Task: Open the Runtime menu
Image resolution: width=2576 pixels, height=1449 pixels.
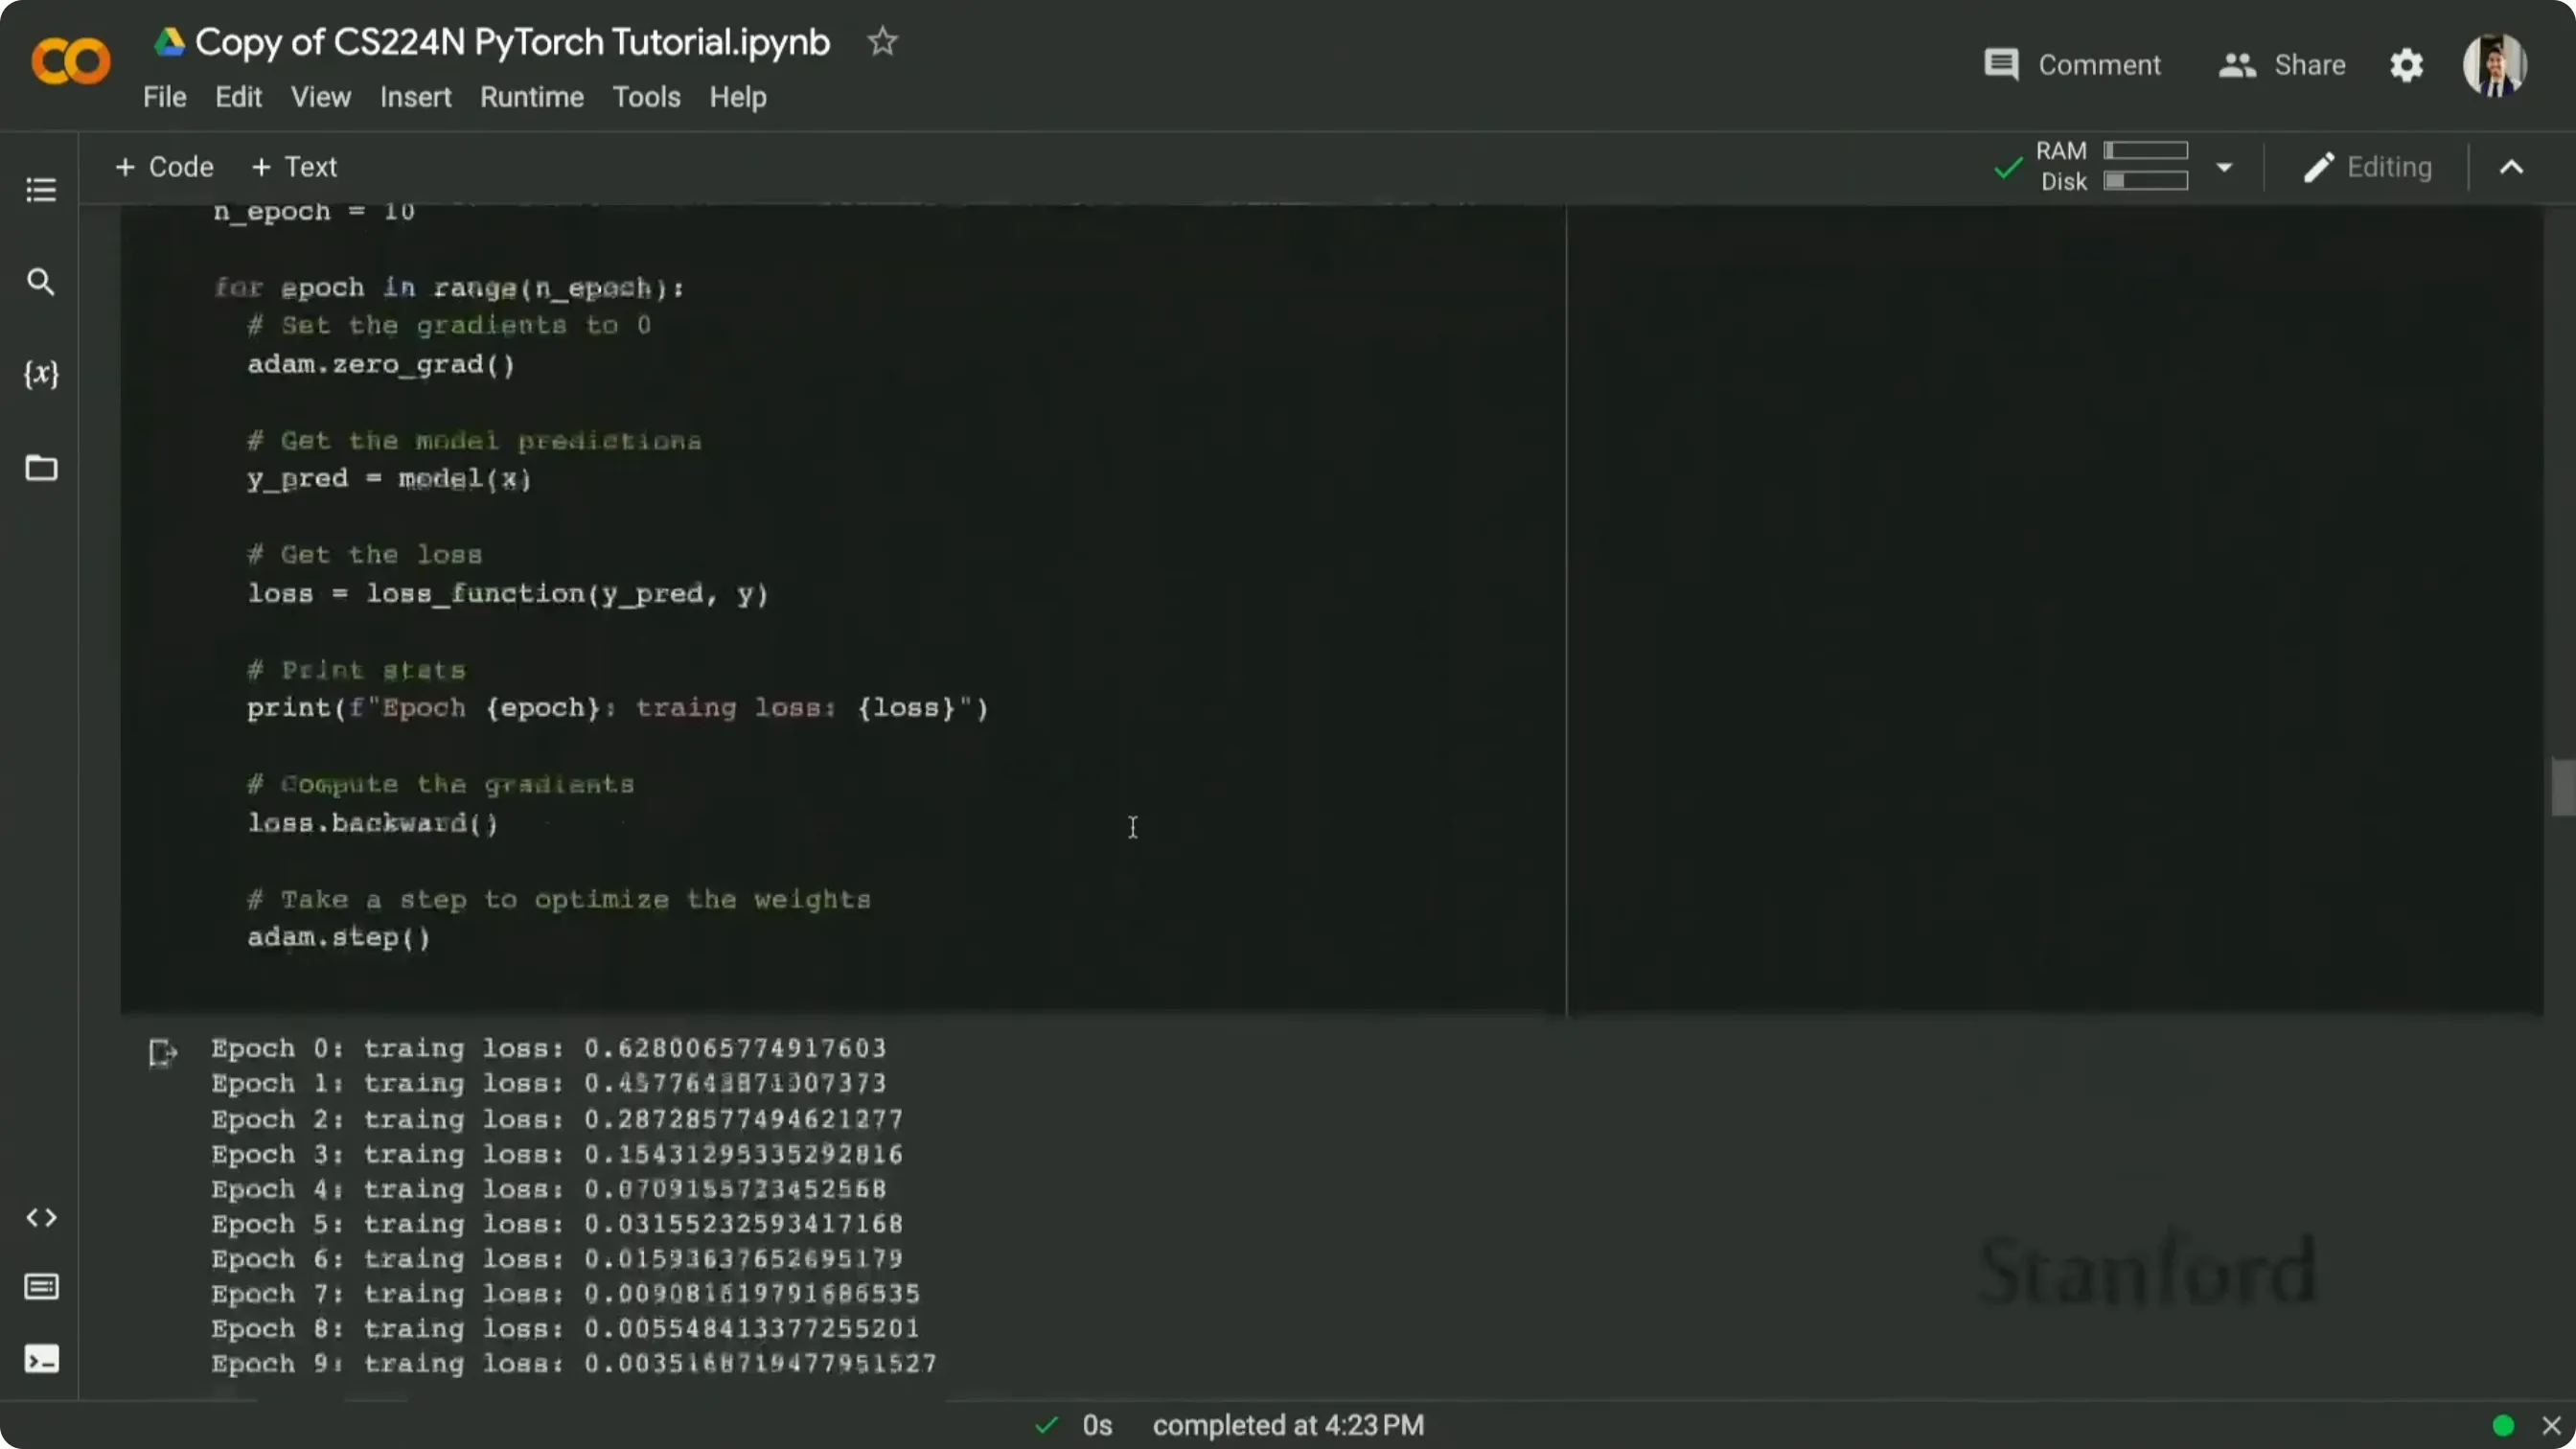Action: [532, 97]
